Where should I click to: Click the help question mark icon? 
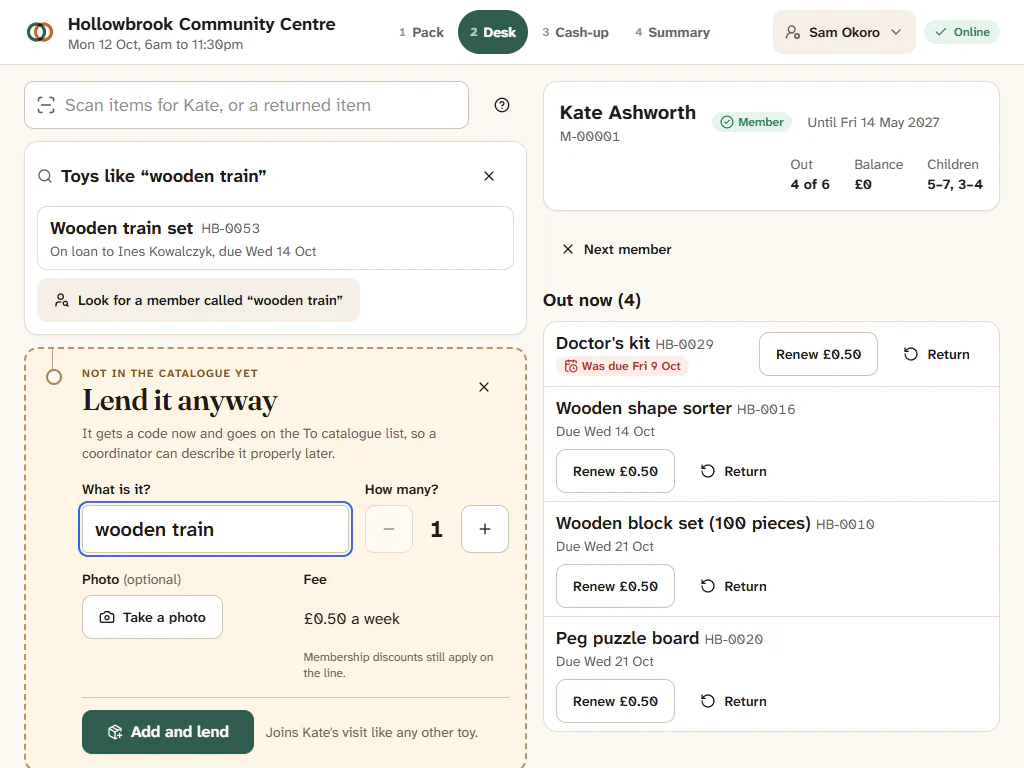coord(502,105)
